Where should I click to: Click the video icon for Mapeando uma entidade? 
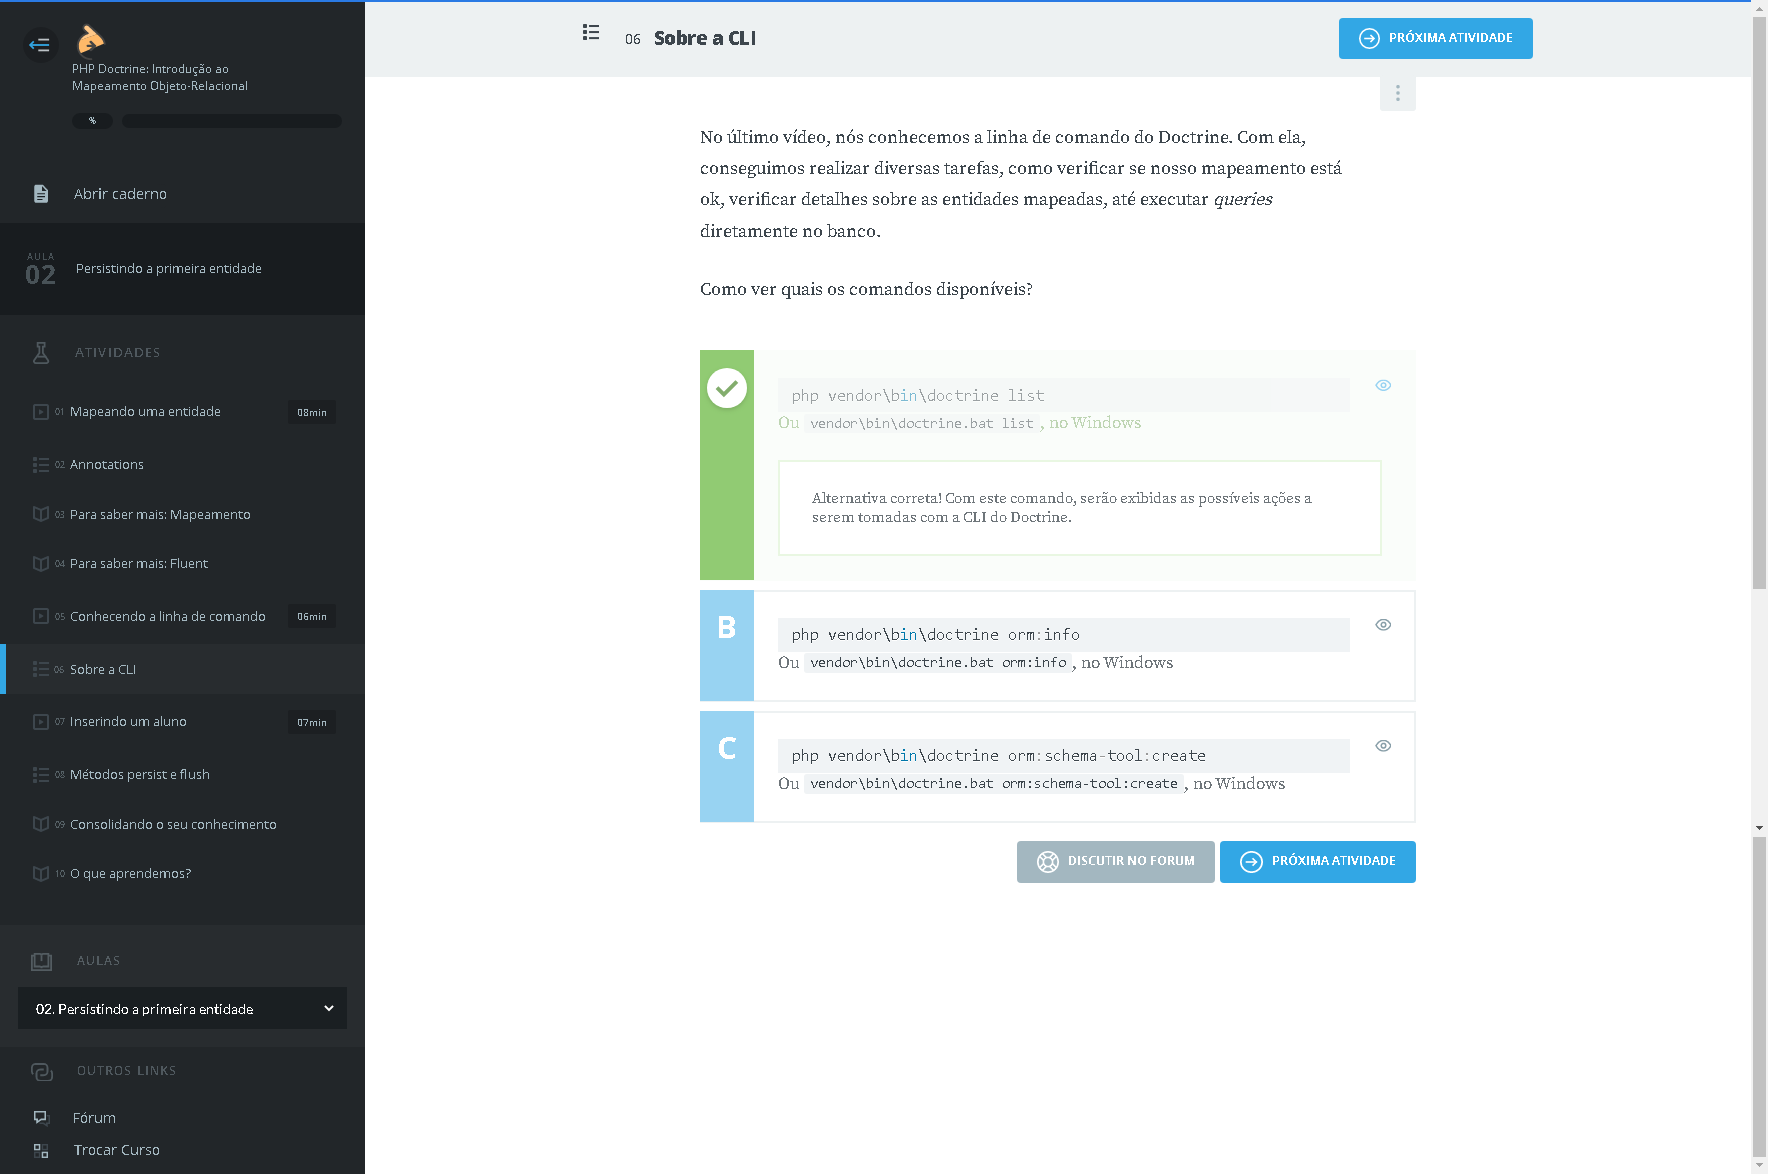pyautogui.click(x=41, y=412)
